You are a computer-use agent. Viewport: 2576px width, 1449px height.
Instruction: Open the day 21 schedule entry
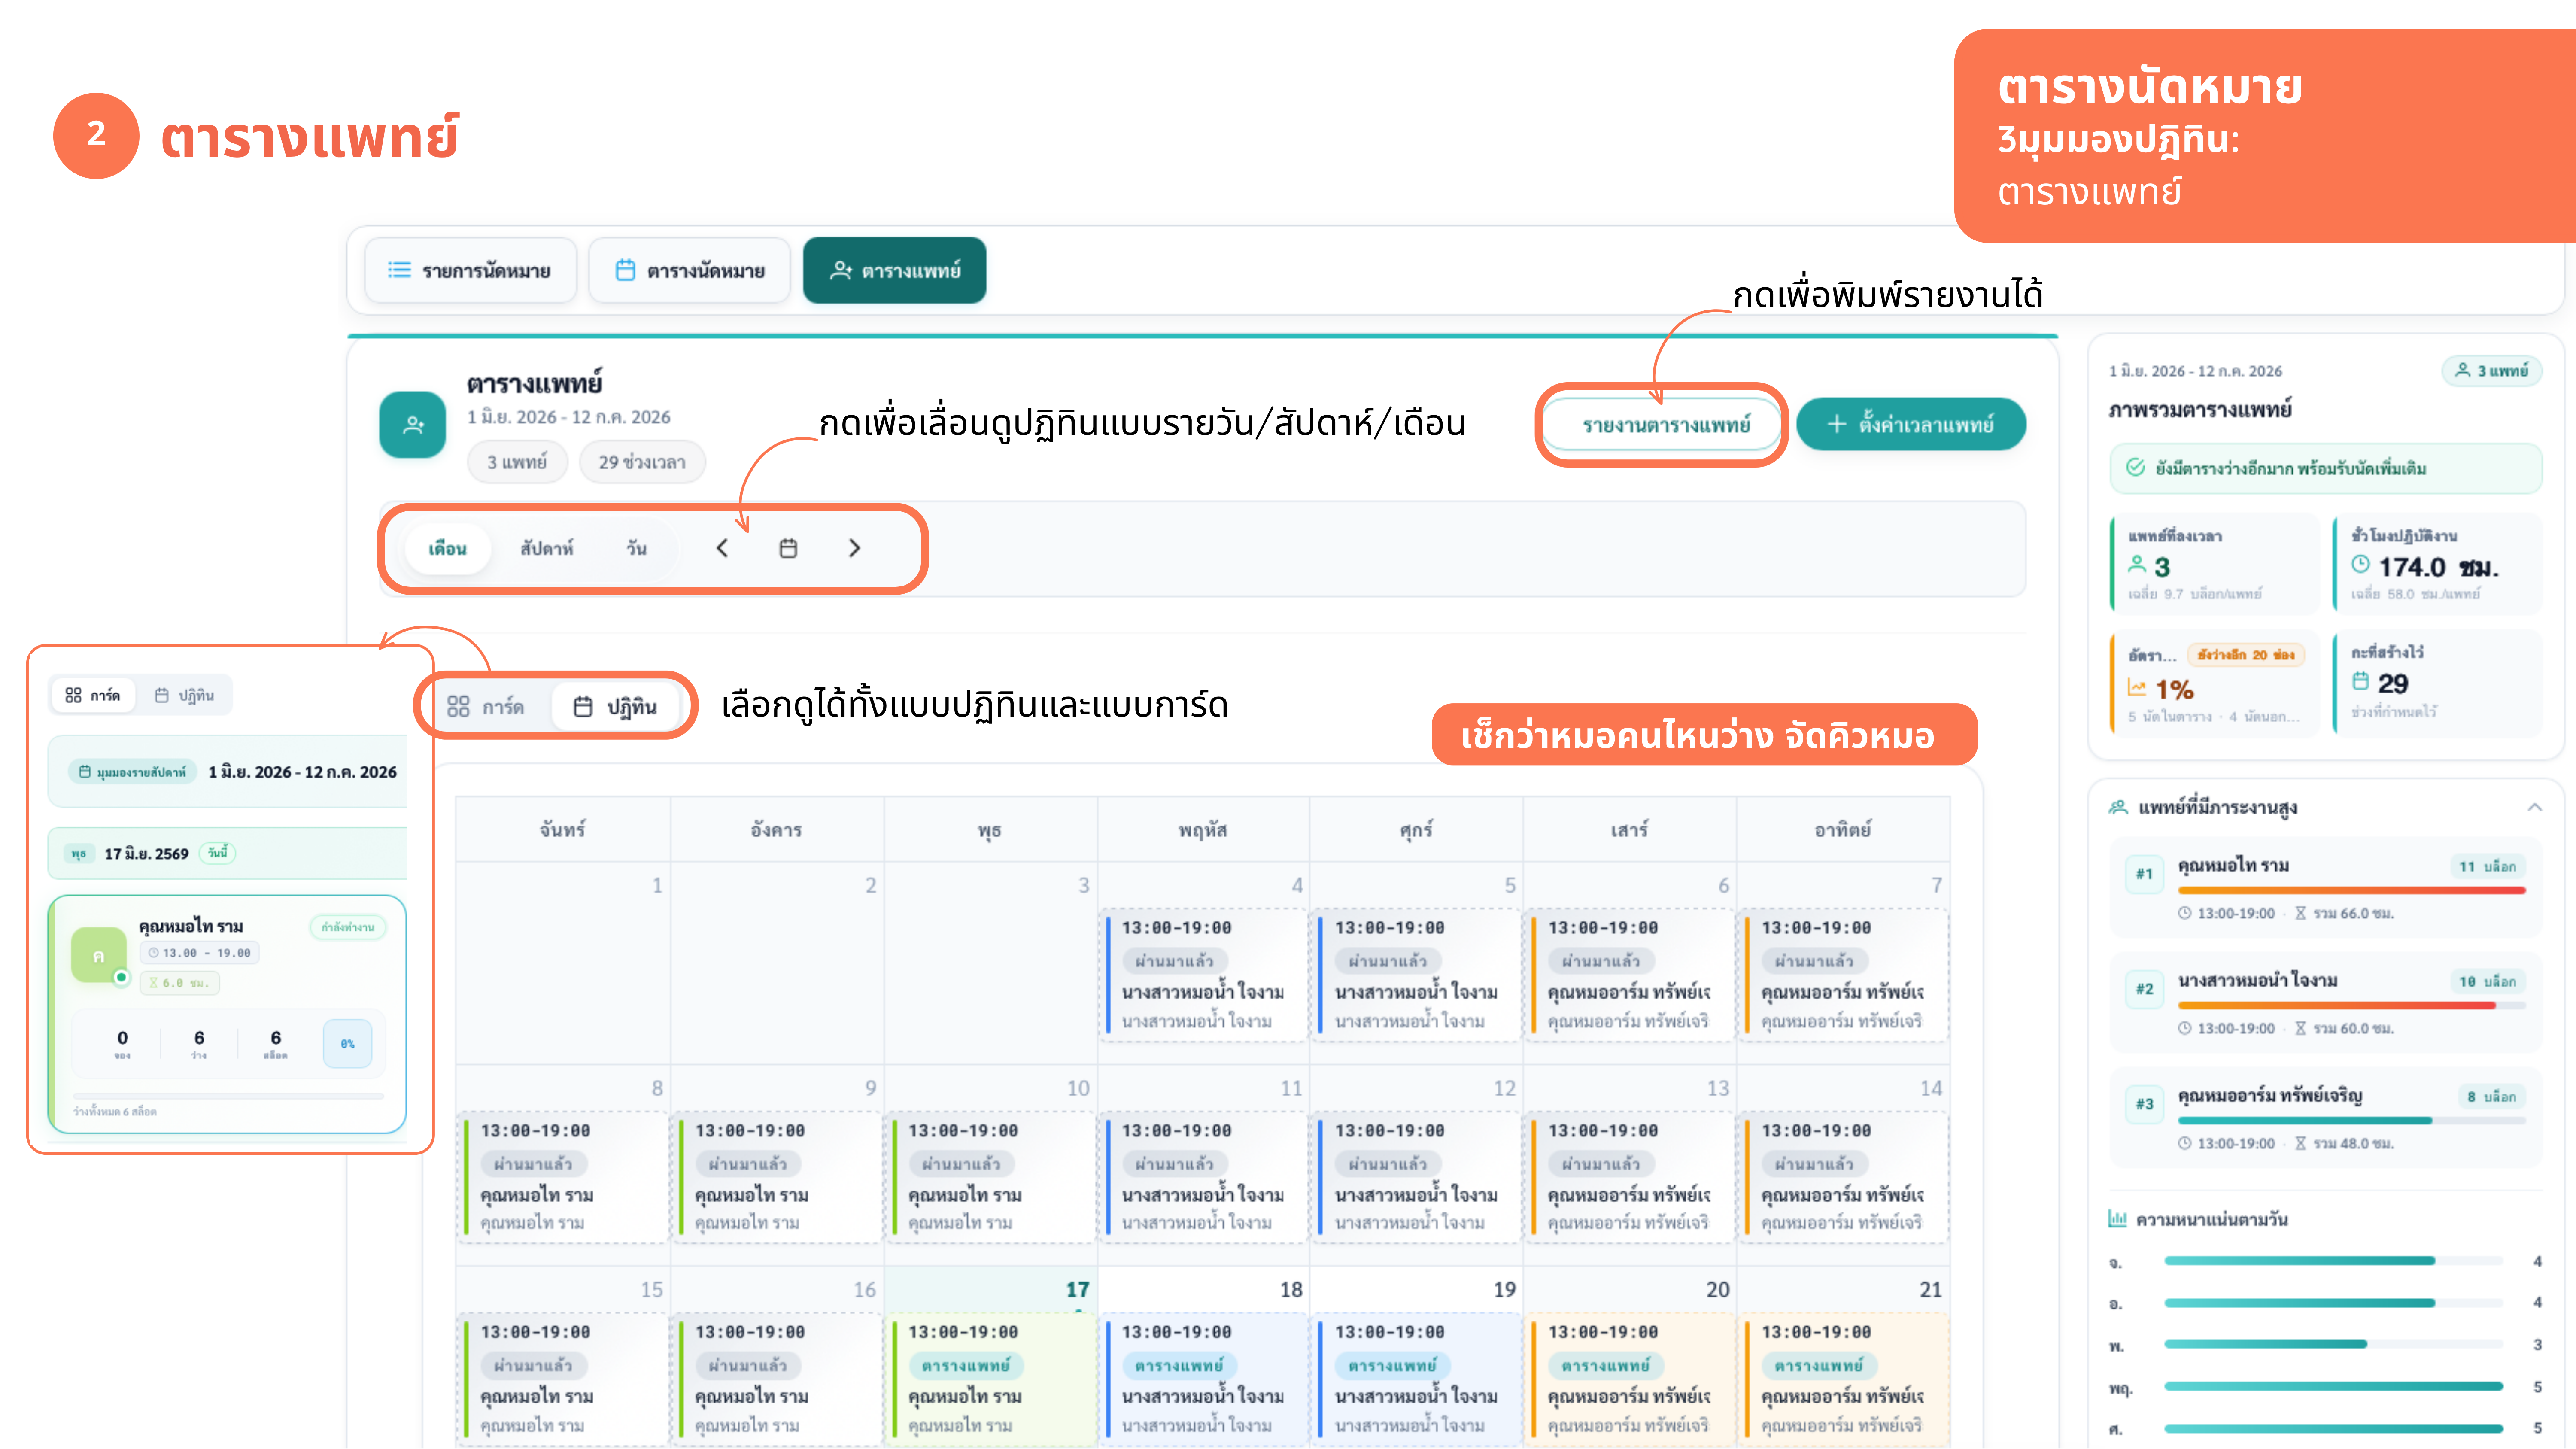point(1844,1379)
